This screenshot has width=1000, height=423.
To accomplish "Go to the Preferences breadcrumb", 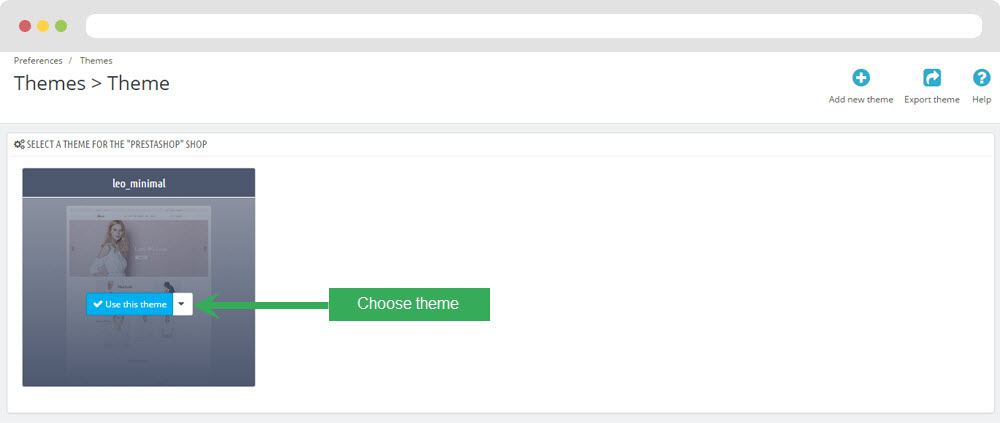I will (38, 61).
